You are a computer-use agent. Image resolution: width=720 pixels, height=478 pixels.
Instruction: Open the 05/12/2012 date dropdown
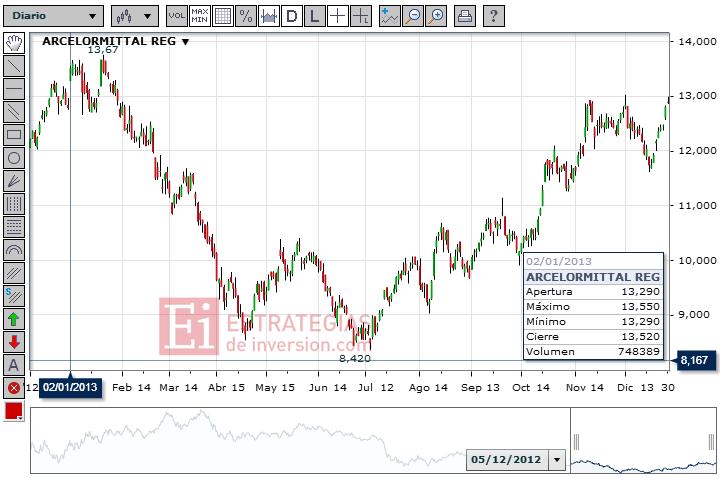click(557, 459)
